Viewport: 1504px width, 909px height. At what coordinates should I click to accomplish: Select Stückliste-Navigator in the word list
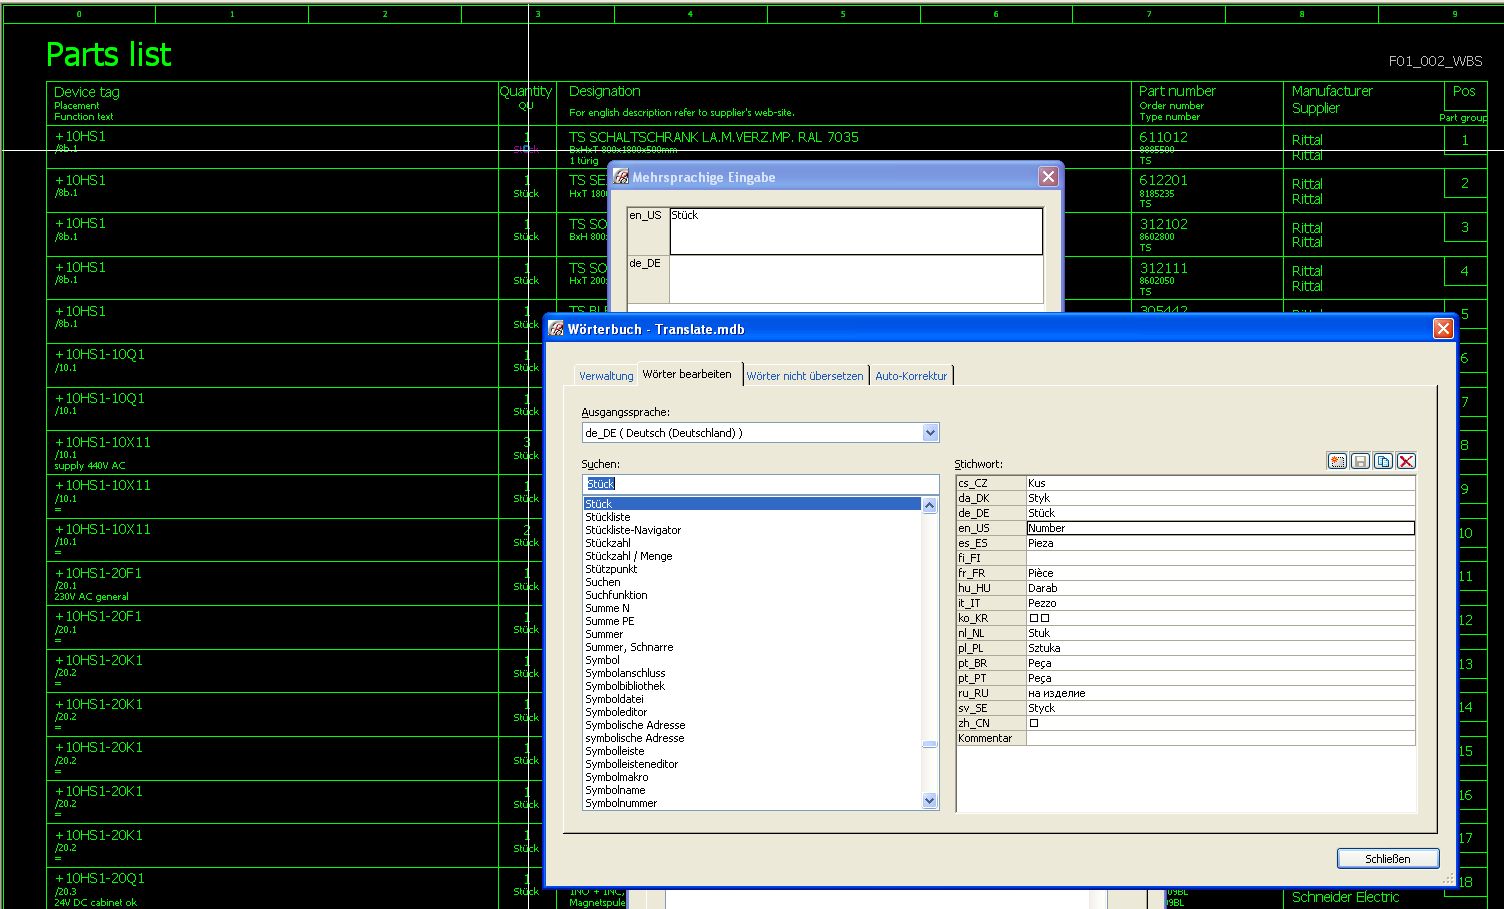tap(633, 530)
